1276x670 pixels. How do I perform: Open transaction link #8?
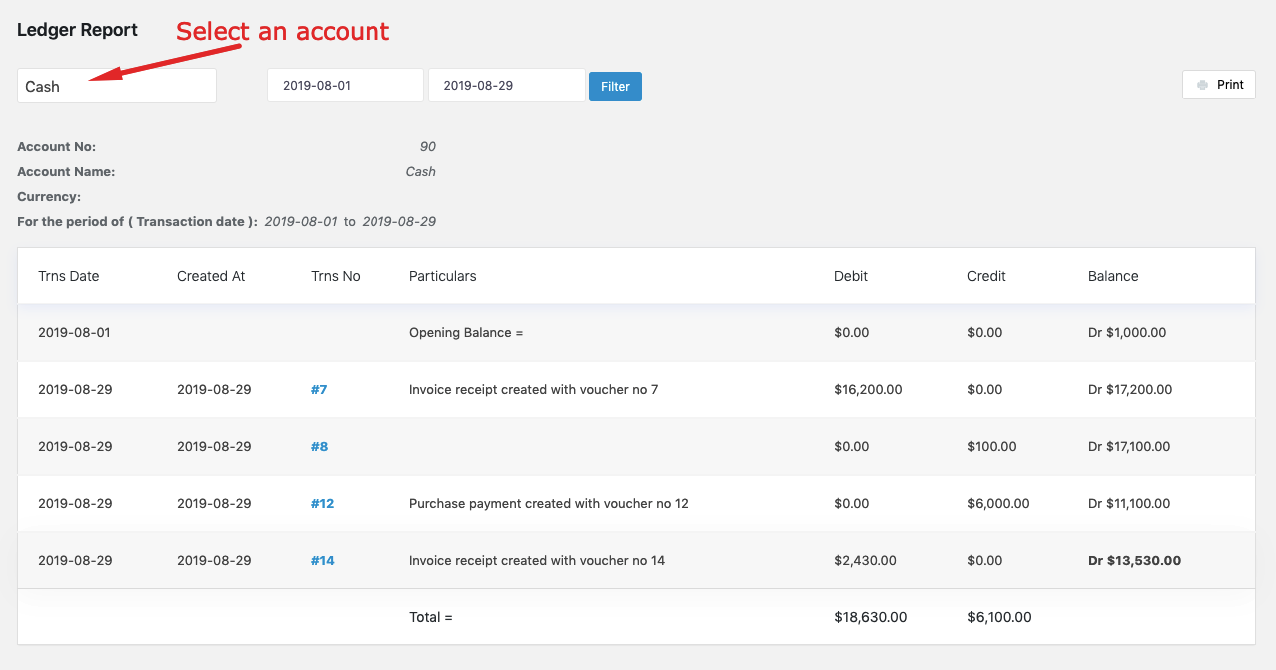(319, 447)
